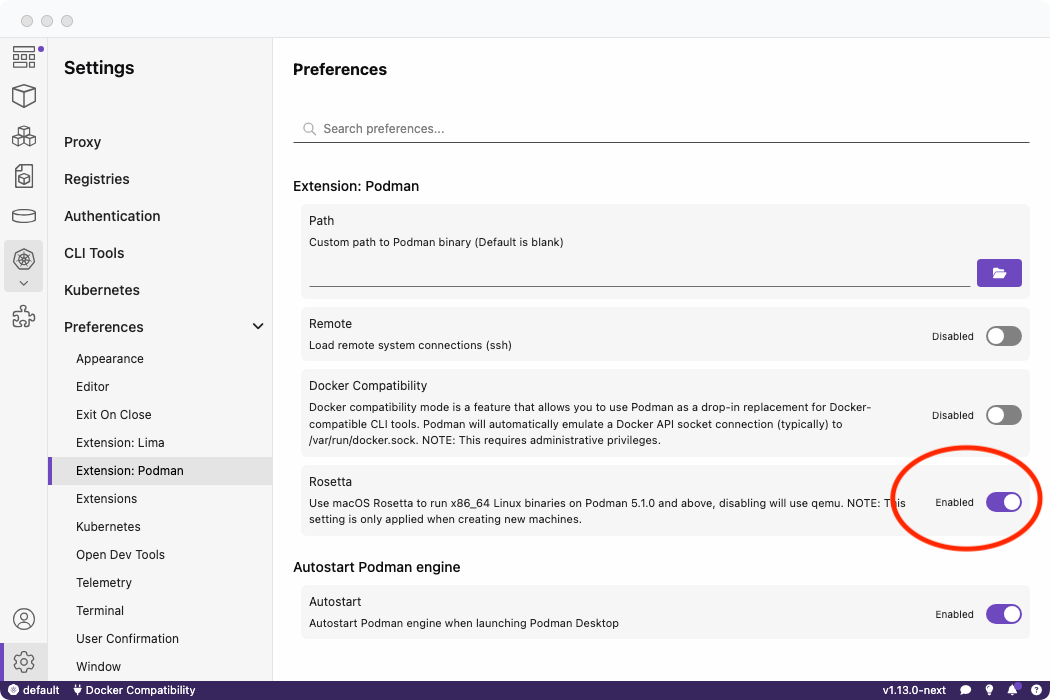The width and height of the screenshot is (1050, 700).
Task: Browse for the Podman binary path
Action: pos(999,273)
